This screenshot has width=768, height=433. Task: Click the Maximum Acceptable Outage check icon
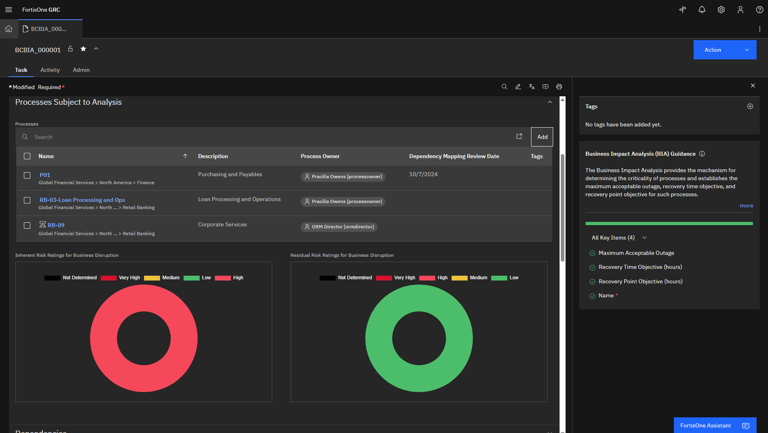(592, 253)
